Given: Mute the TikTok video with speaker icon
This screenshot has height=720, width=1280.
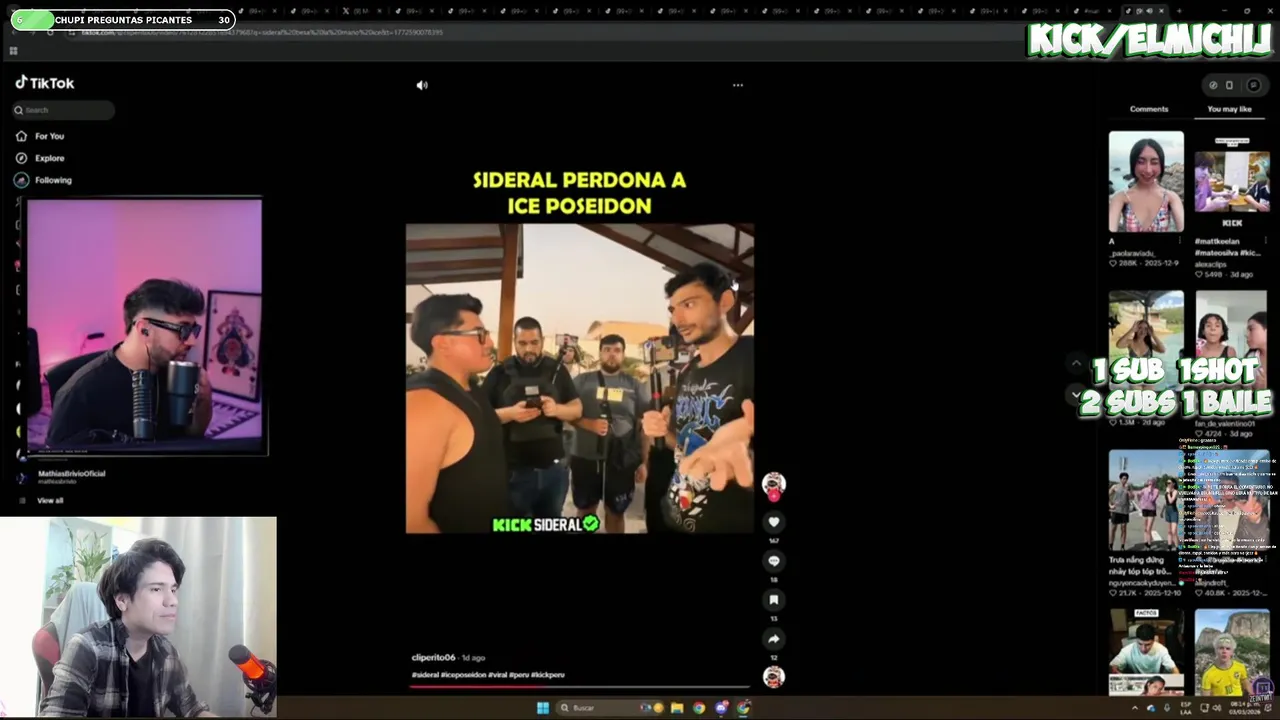Looking at the screenshot, I should [422, 85].
